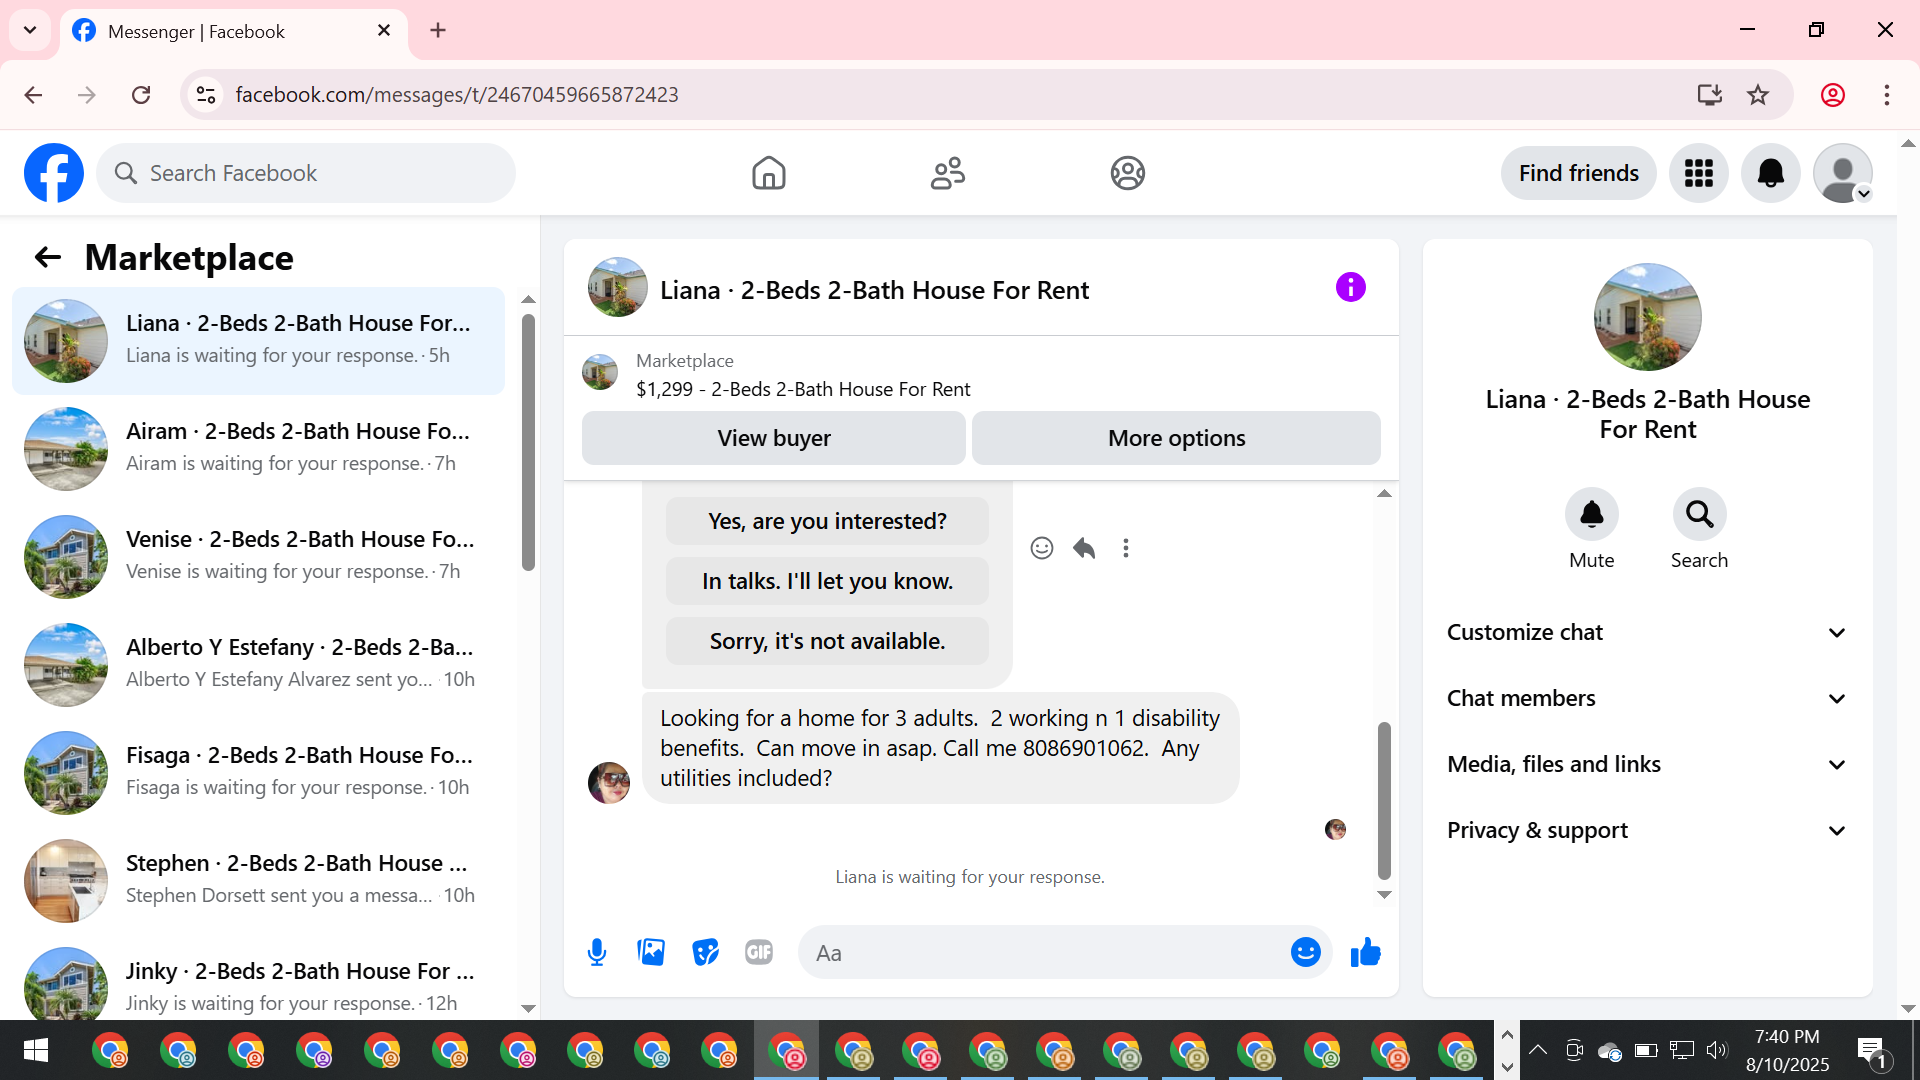Click the purple conversation info icon

1350,288
